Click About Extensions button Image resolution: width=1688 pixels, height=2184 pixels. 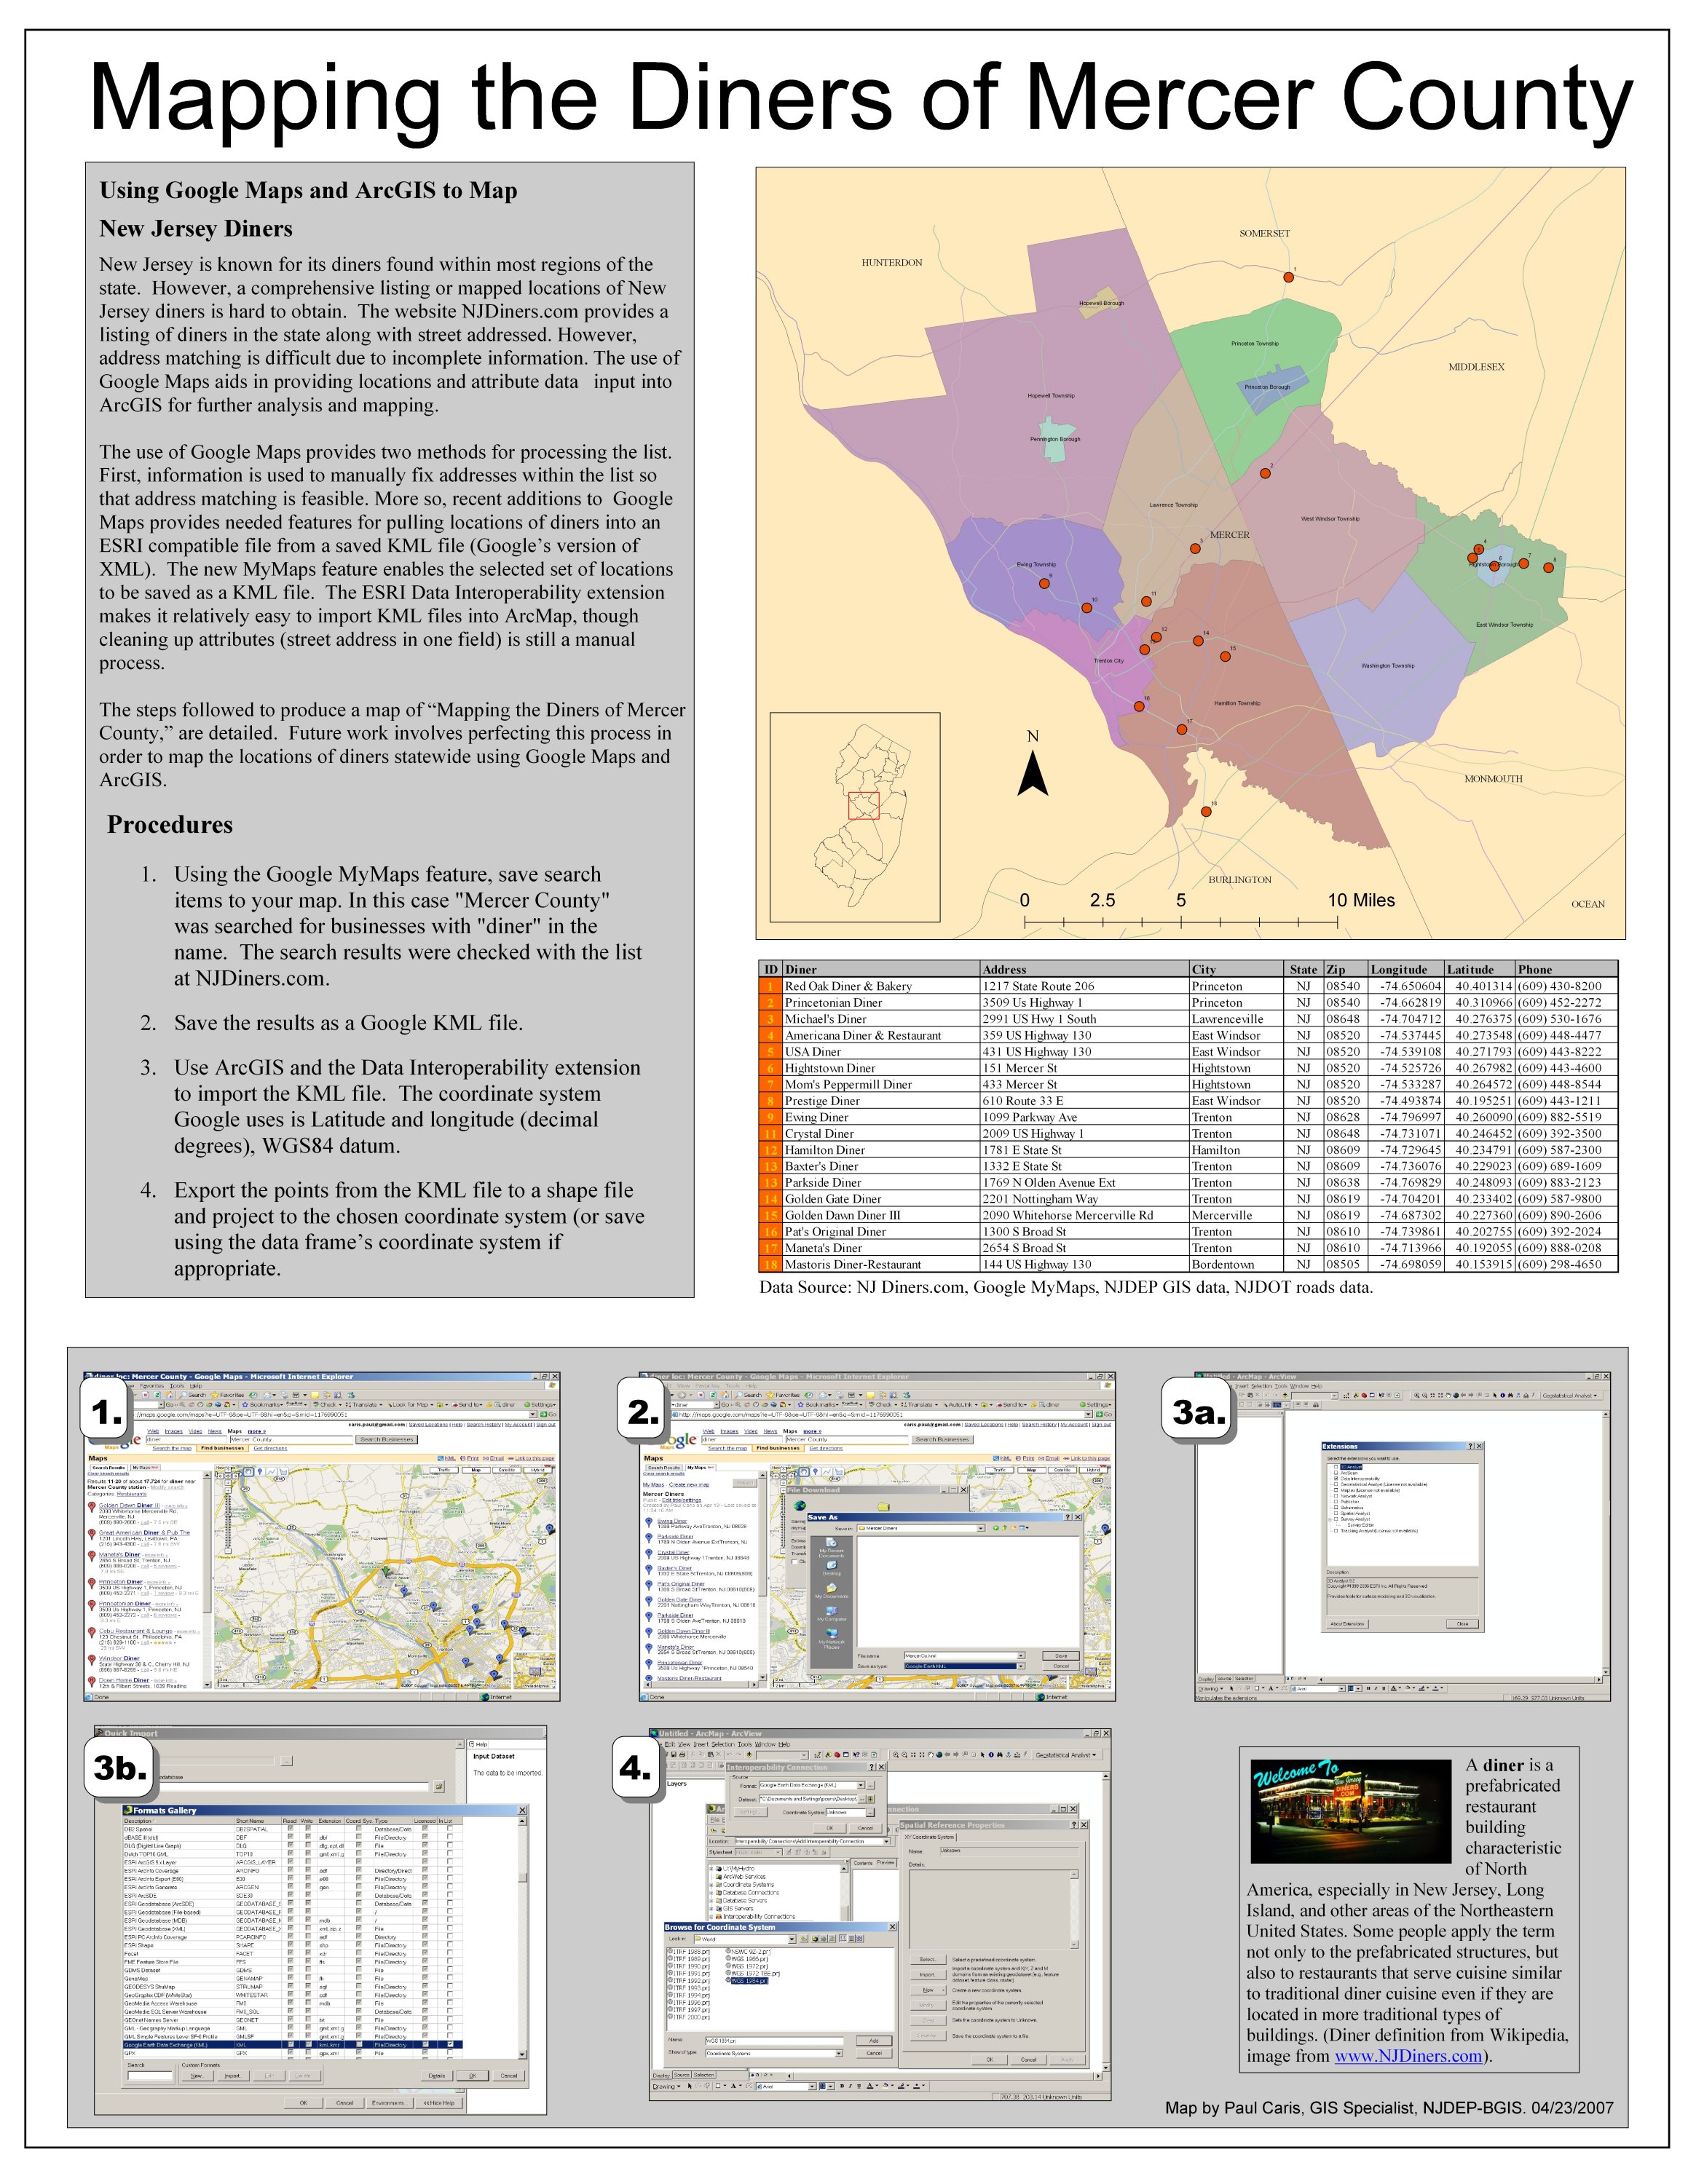tap(1348, 1624)
